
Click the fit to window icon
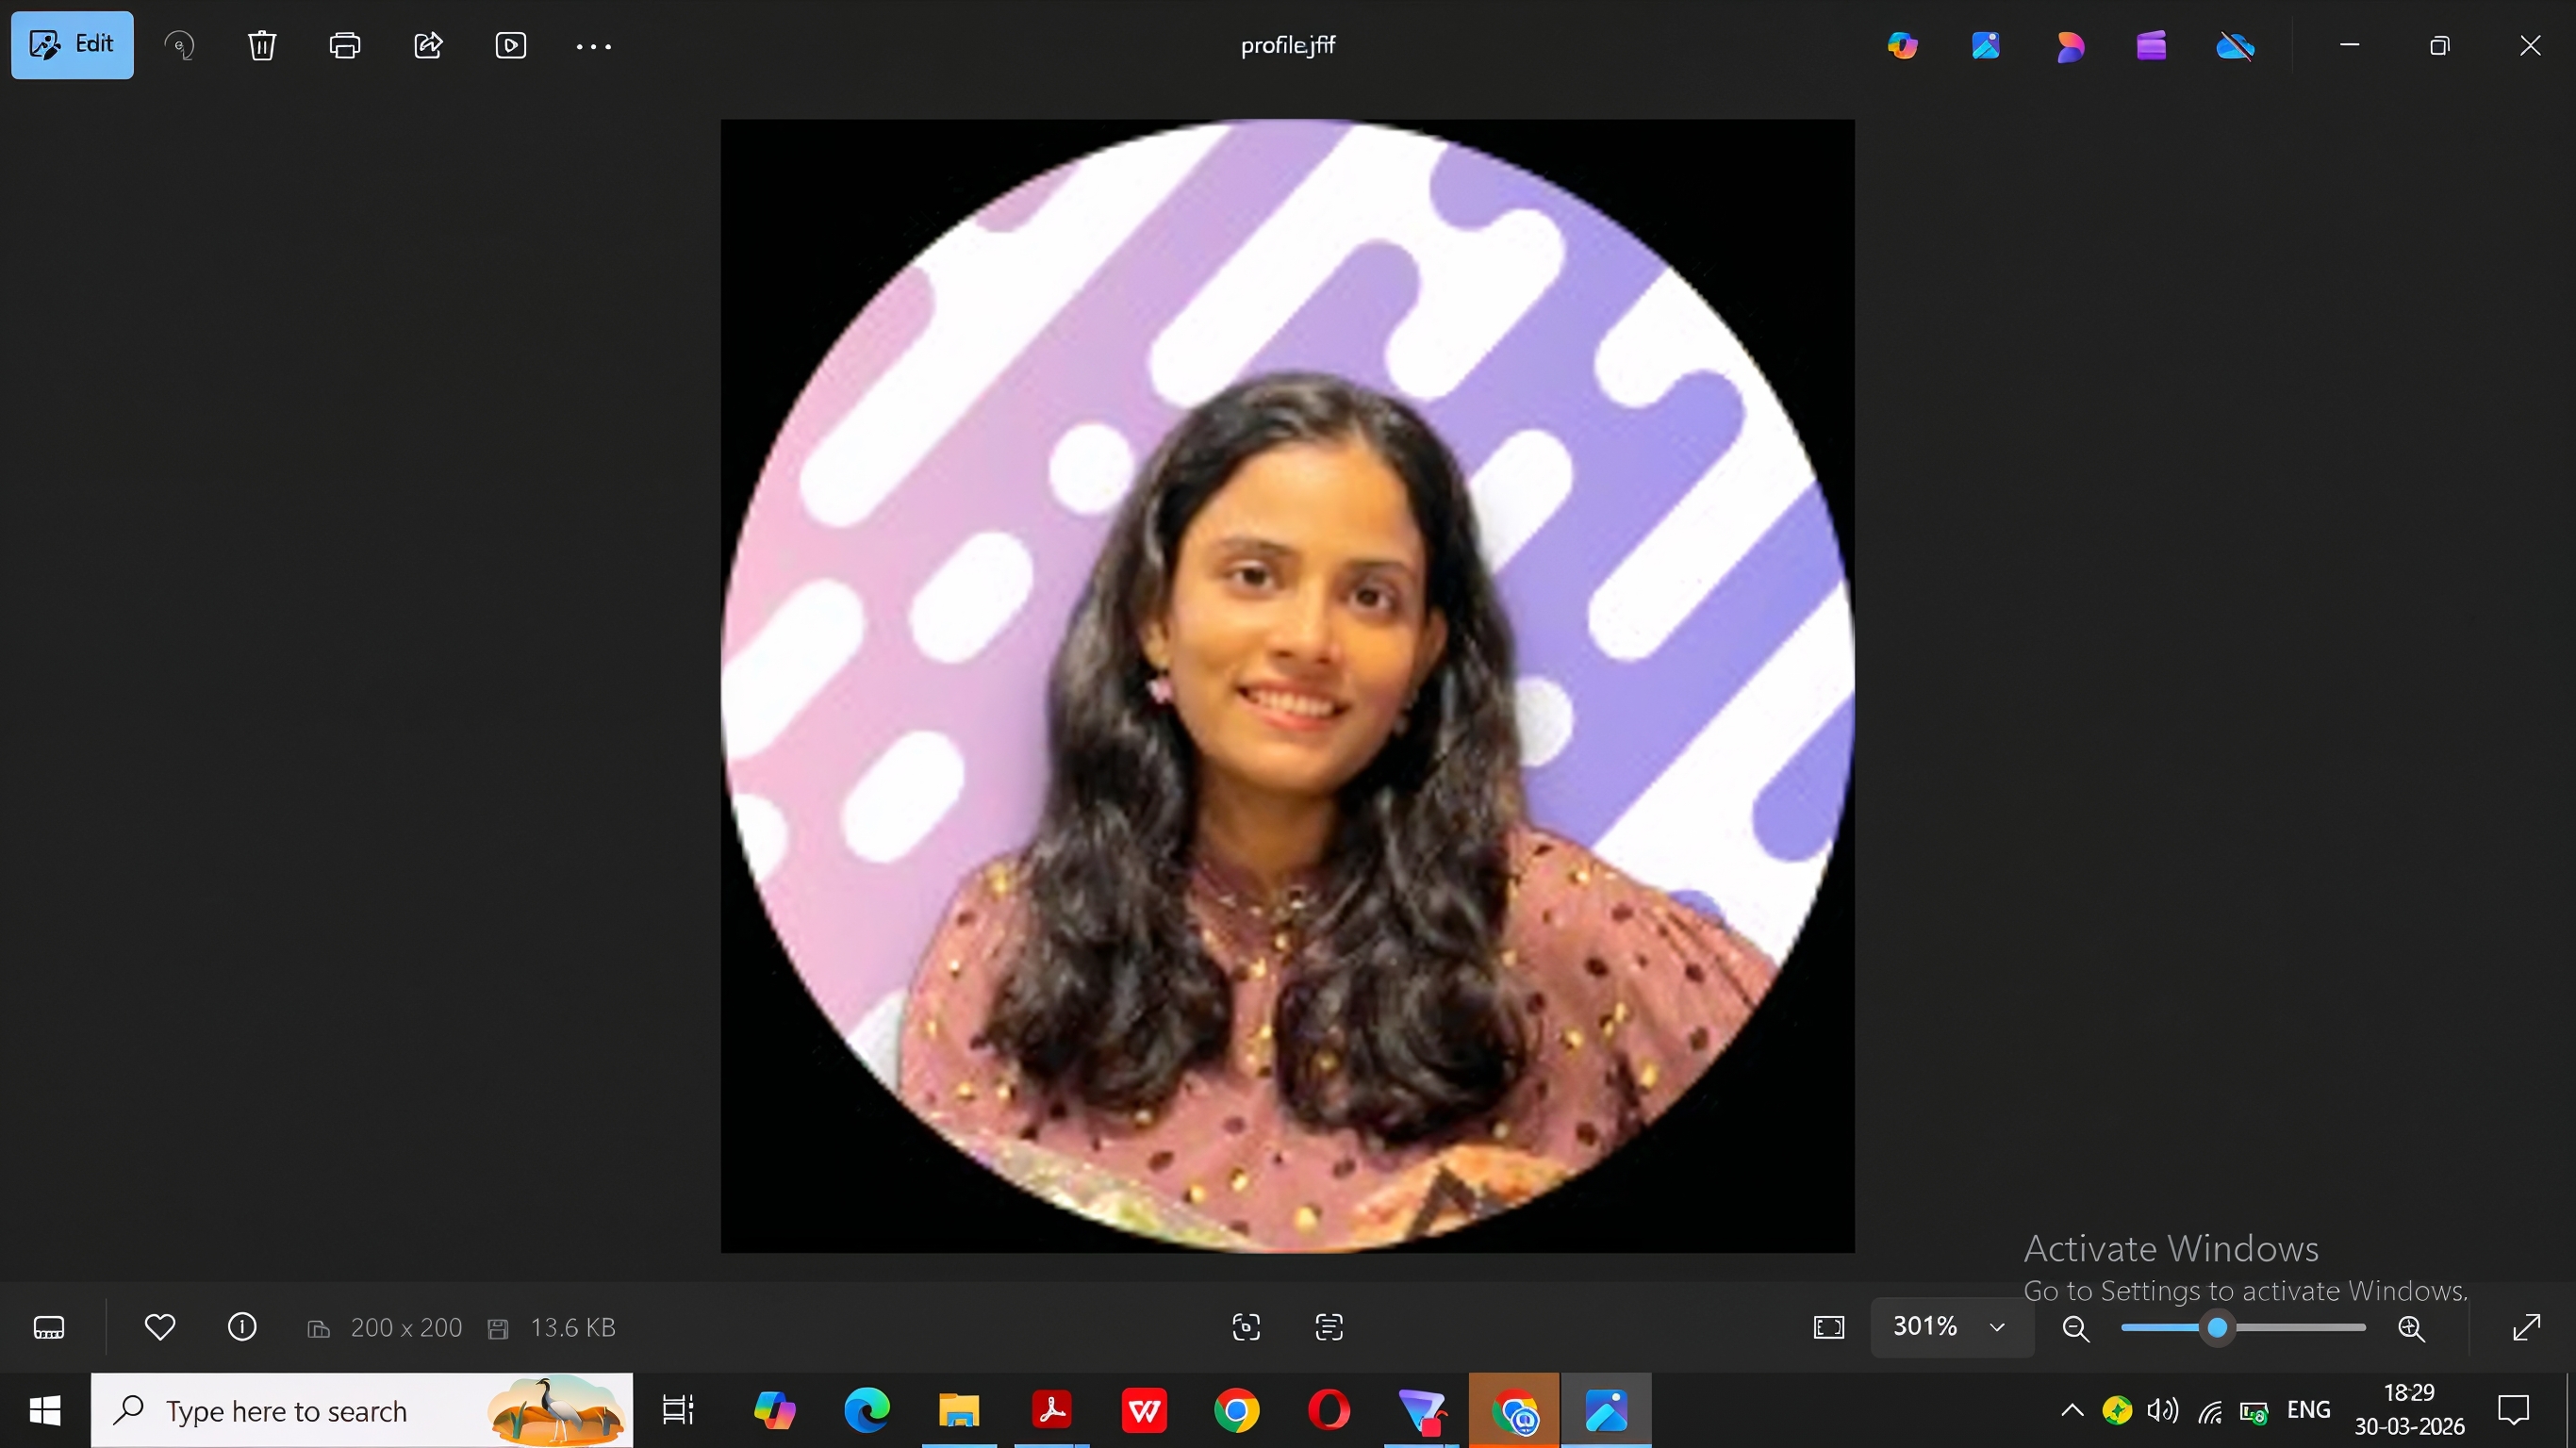click(x=1829, y=1327)
